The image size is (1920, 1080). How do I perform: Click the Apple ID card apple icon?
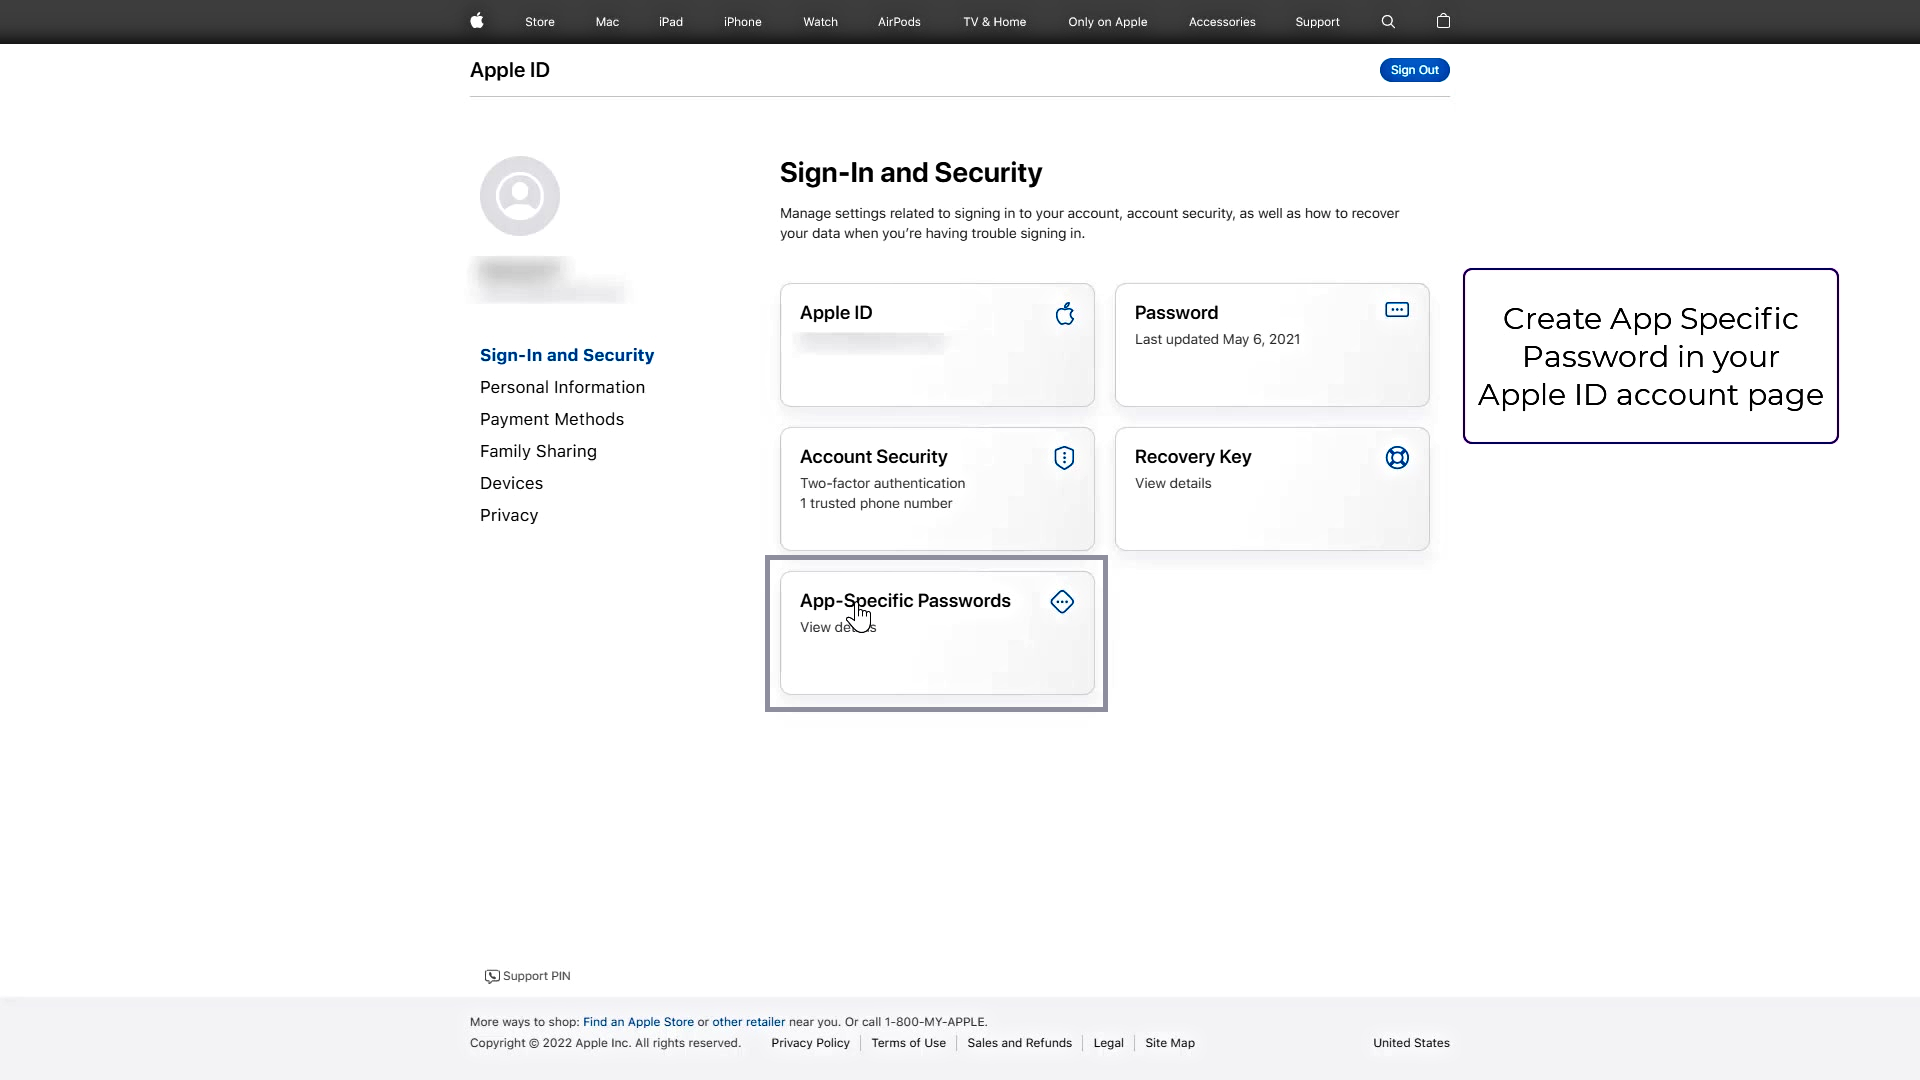pyautogui.click(x=1065, y=314)
